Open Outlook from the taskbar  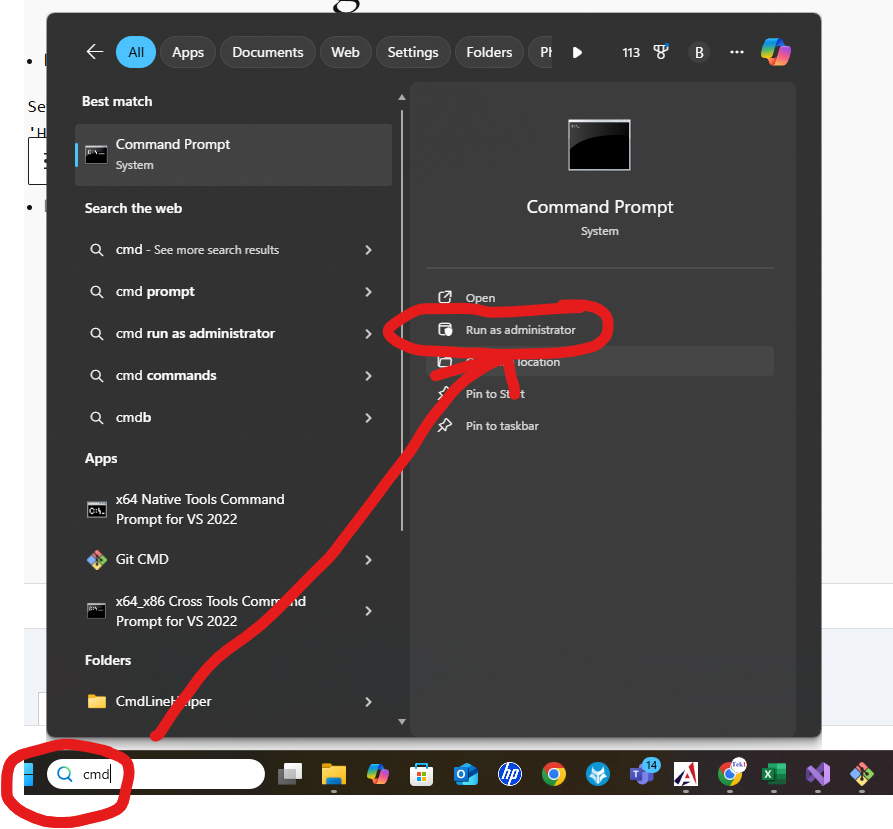[x=465, y=773]
